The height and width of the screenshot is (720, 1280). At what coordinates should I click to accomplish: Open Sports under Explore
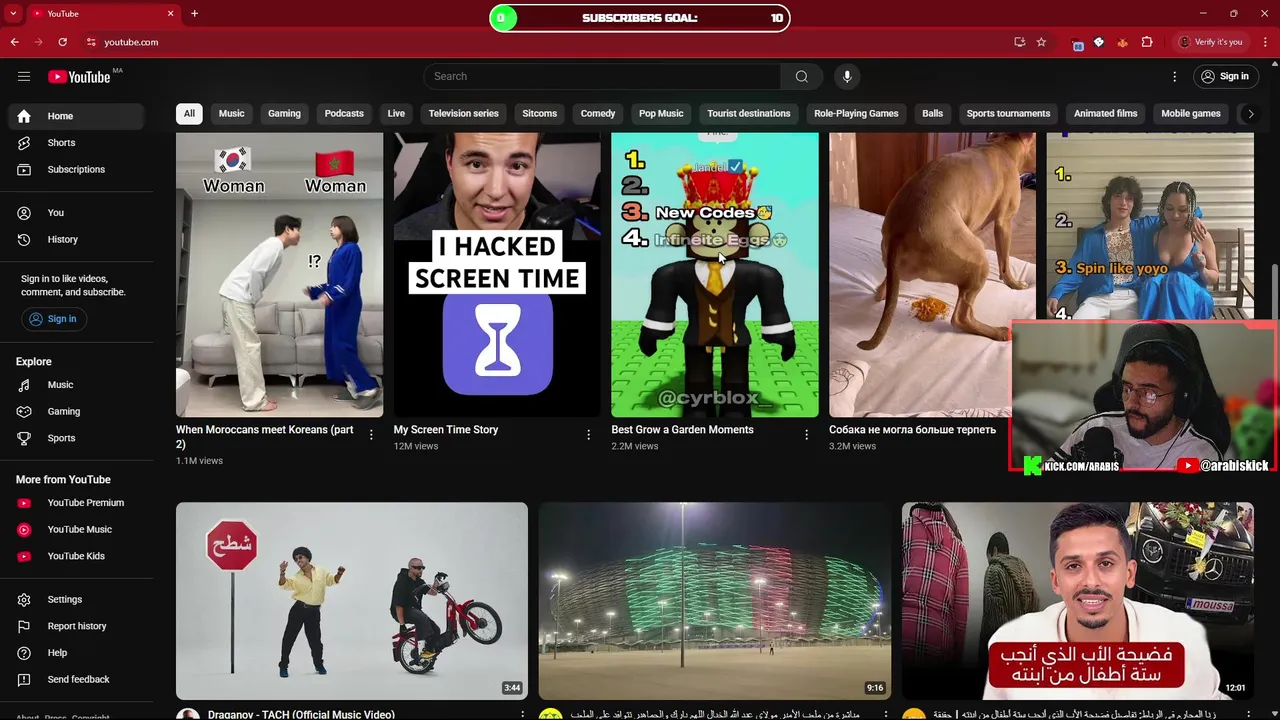tap(76, 438)
